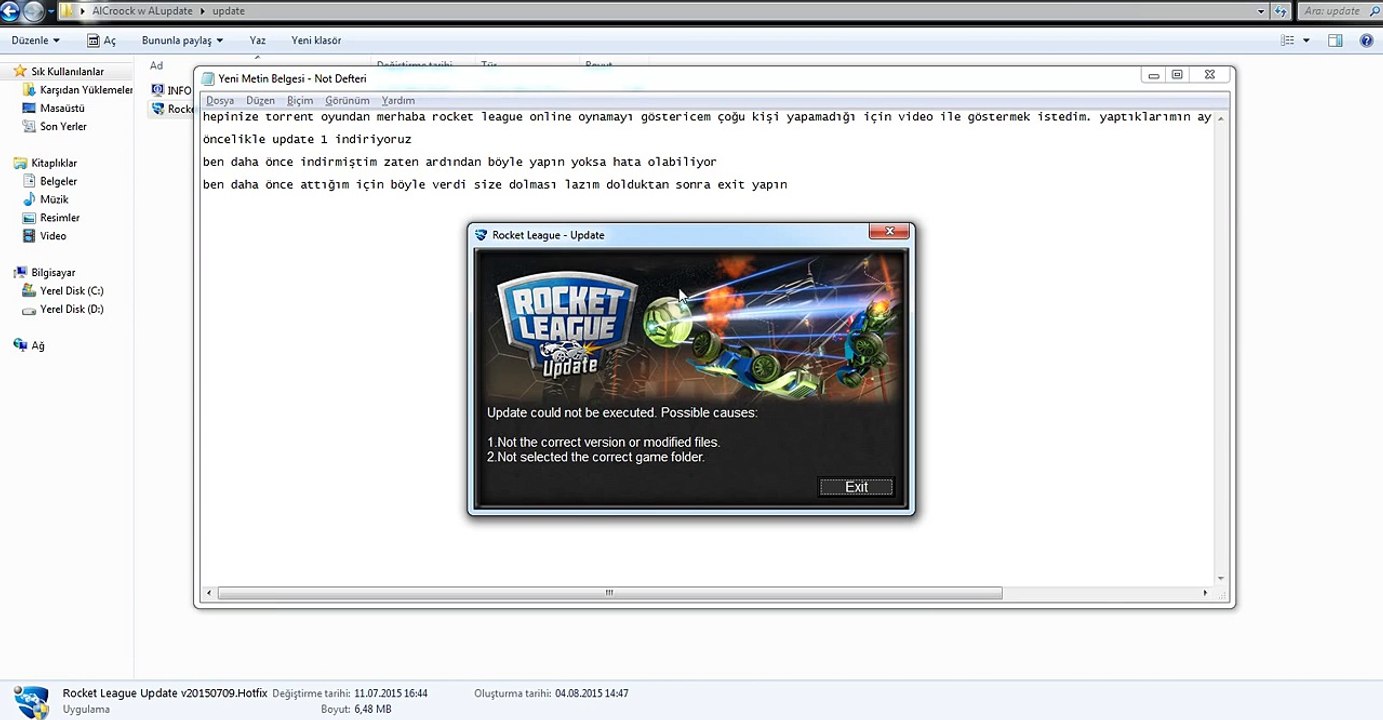1383x720 pixels.
Task: Click the Rocket League application icon in details pane
Action: [x=30, y=700]
